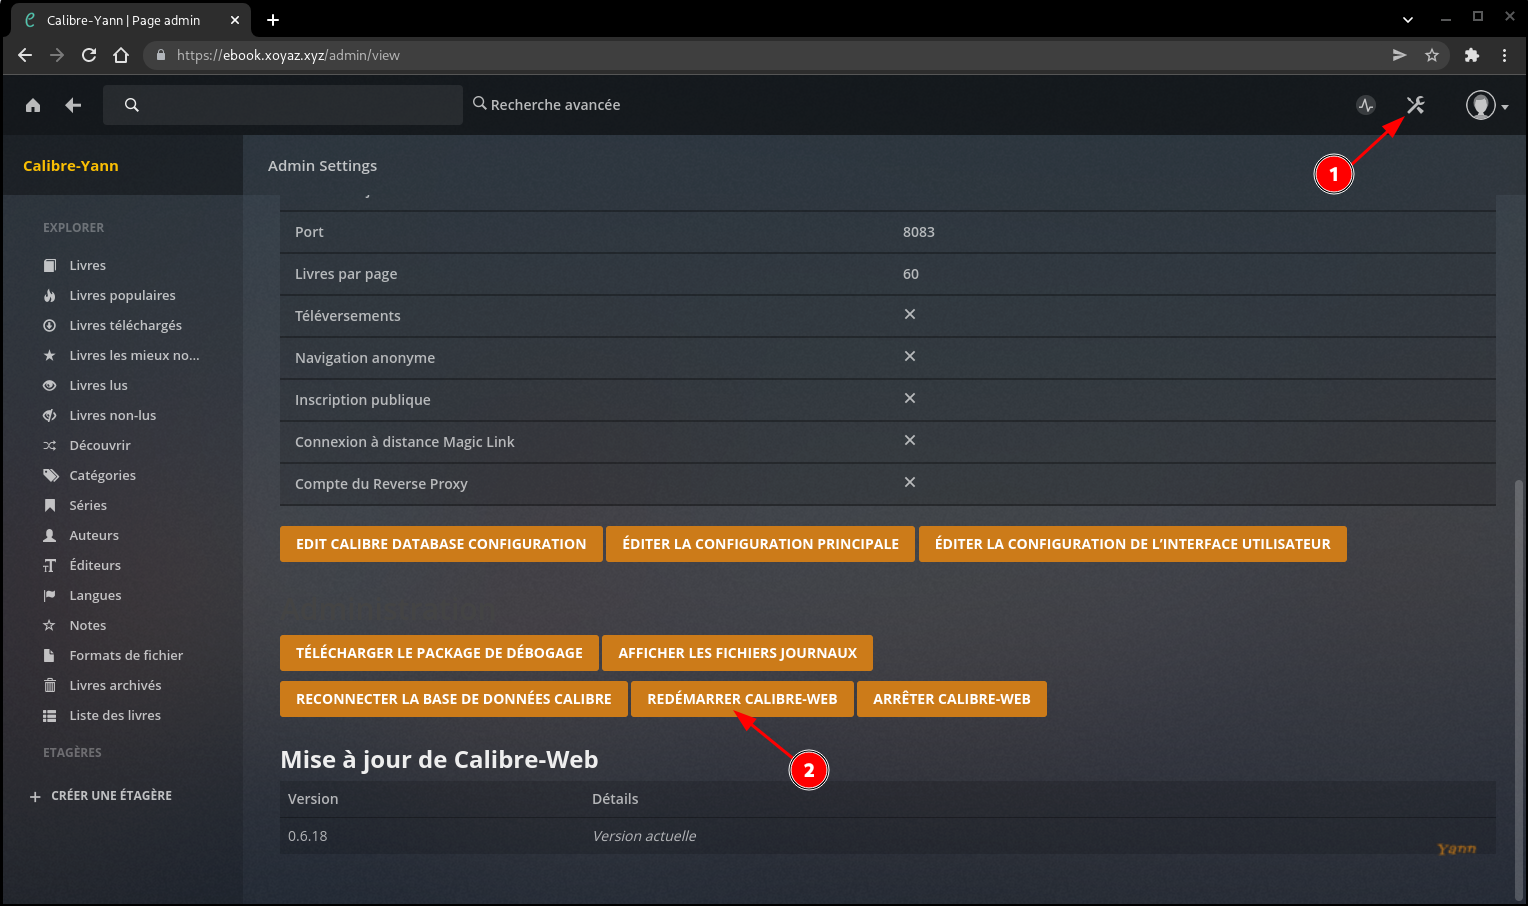Select Catégories from sidebar
1528x906 pixels.
(x=102, y=475)
